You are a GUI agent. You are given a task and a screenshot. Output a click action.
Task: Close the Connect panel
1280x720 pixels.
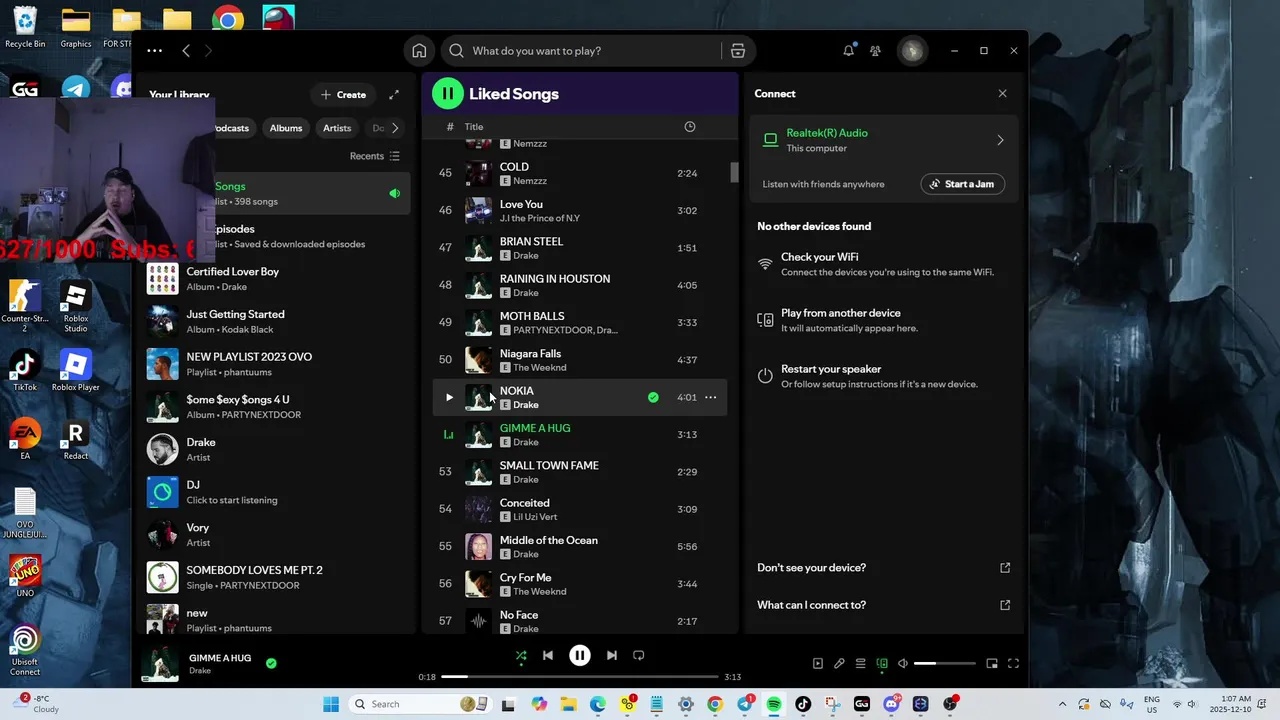tap(1003, 94)
